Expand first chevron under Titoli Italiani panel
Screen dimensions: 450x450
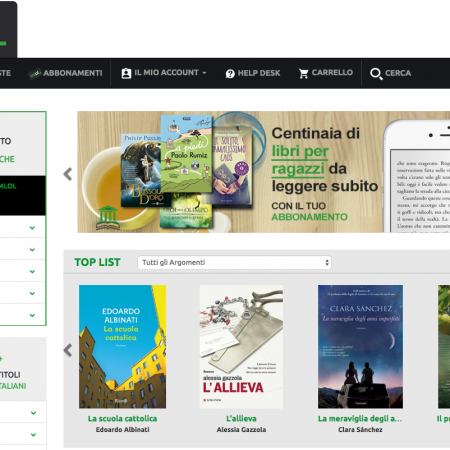33,413
